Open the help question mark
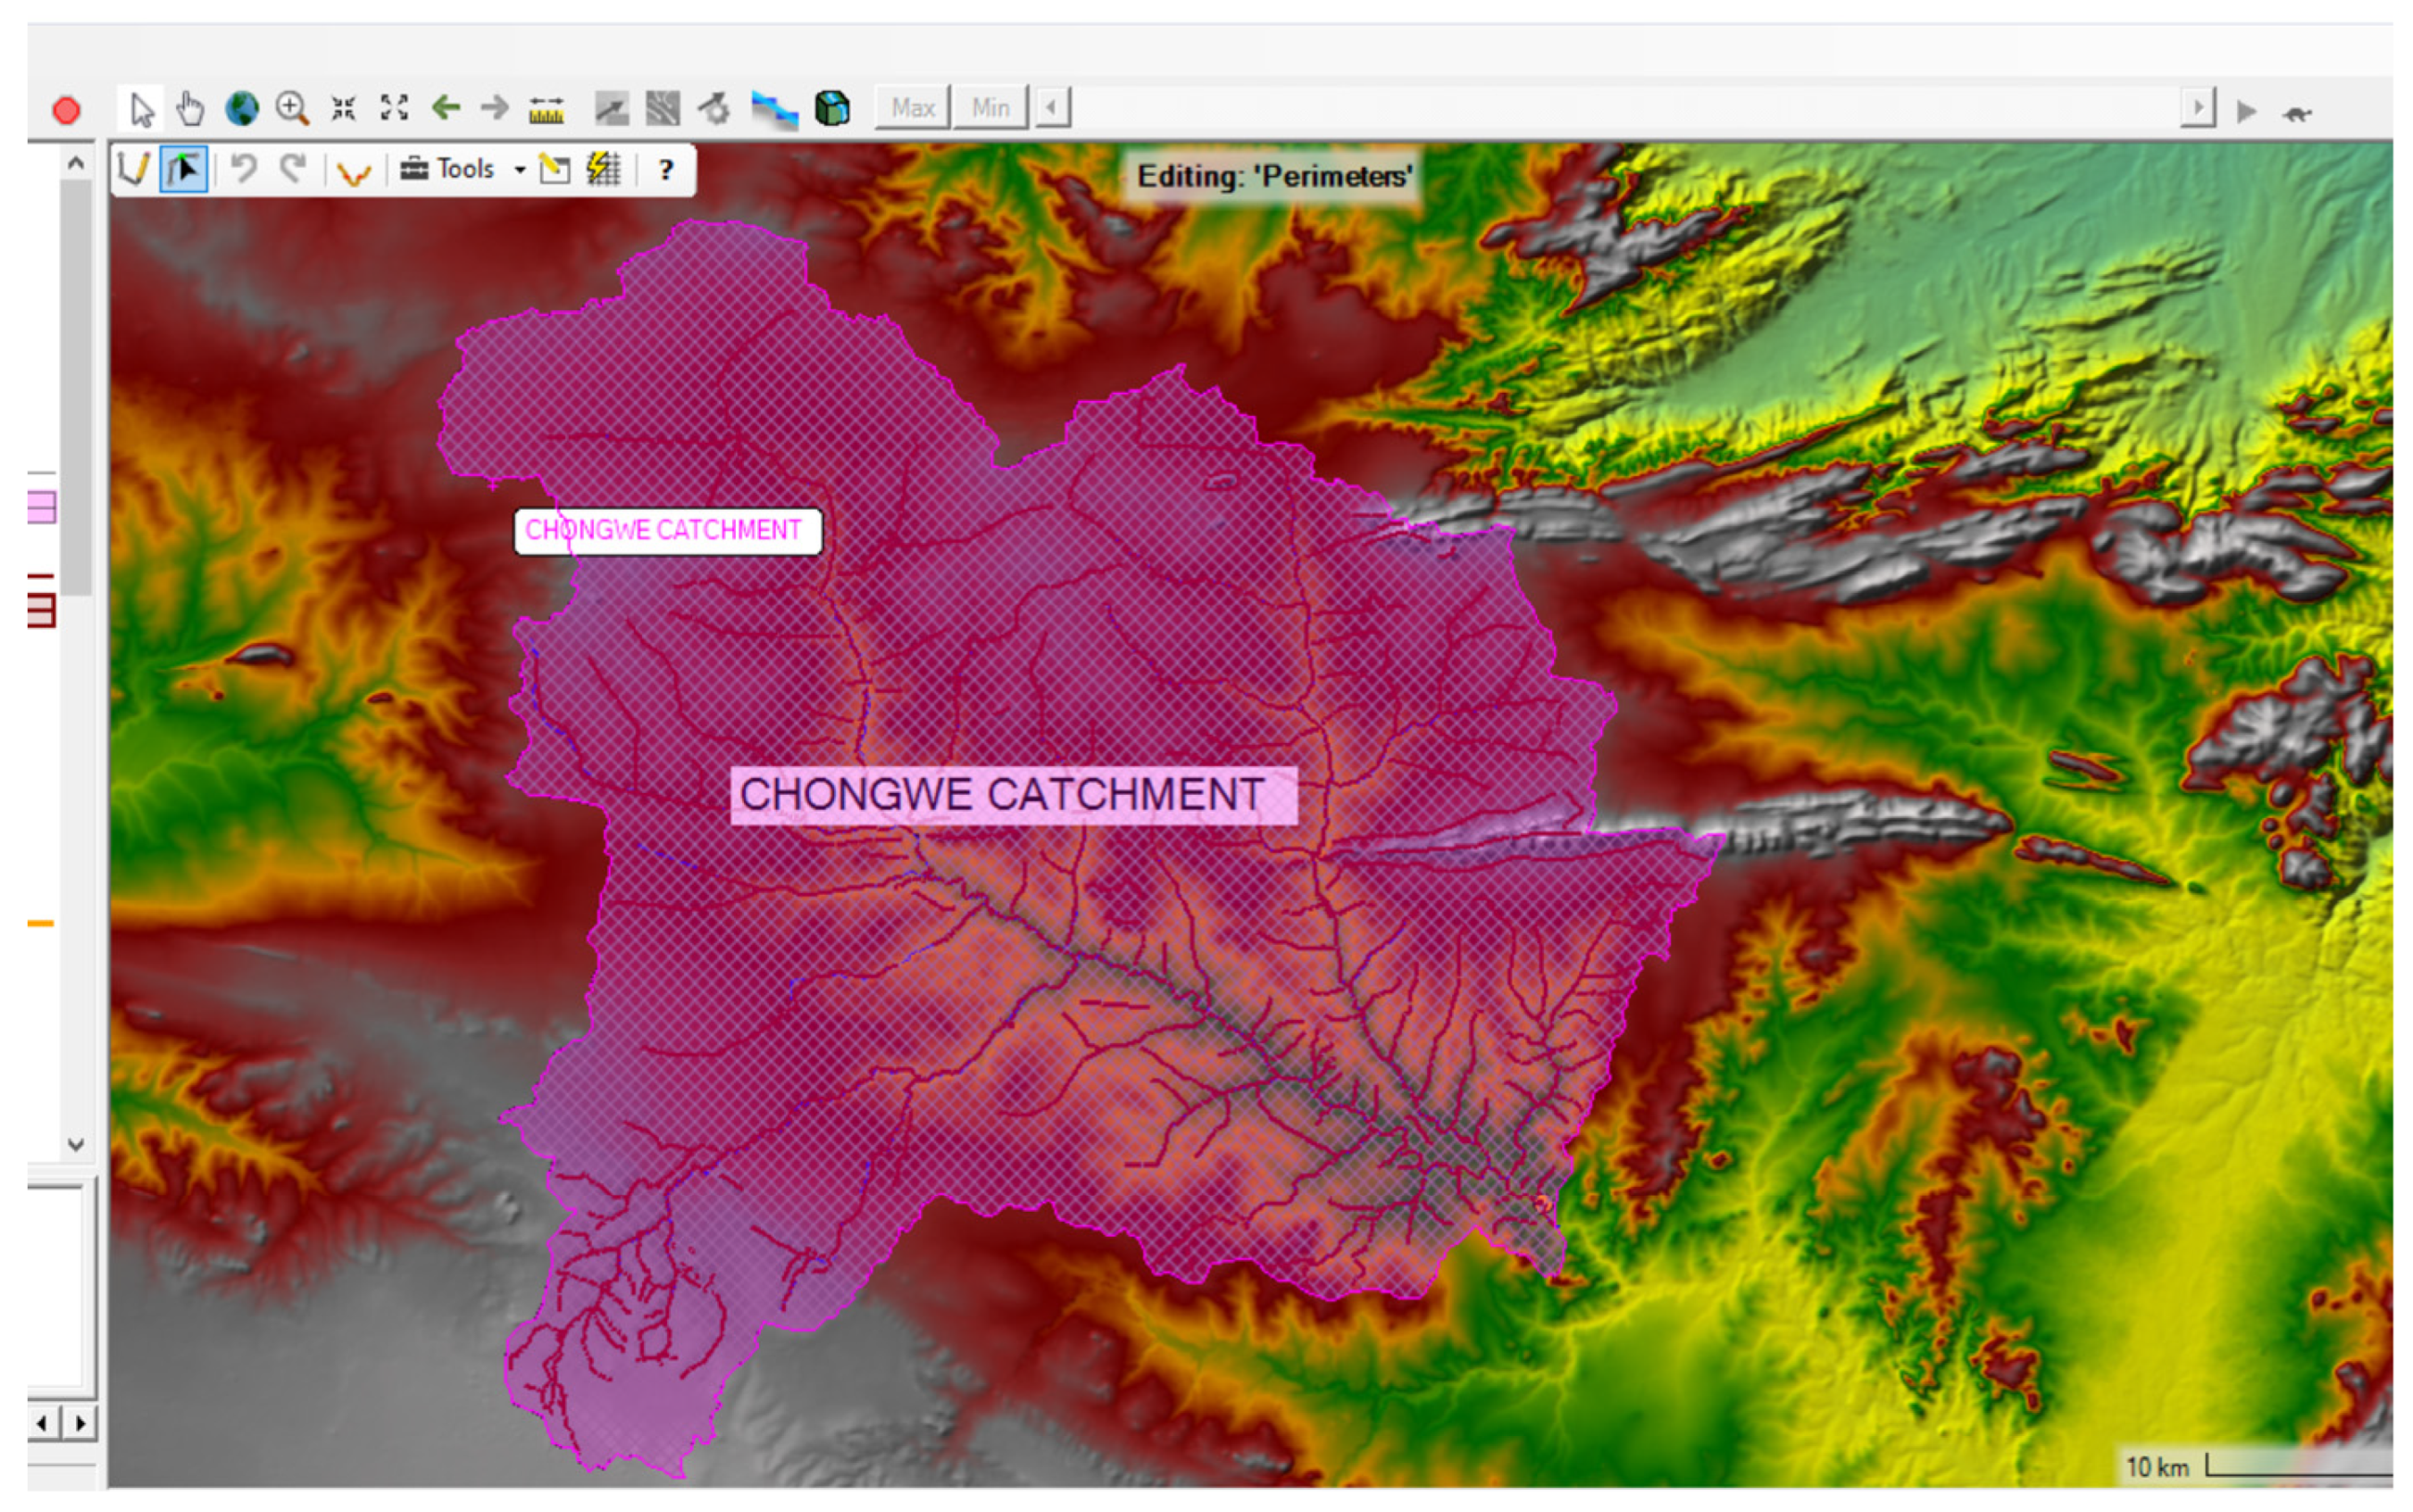Screen dimensions: 2413x1512 click(x=666, y=169)
